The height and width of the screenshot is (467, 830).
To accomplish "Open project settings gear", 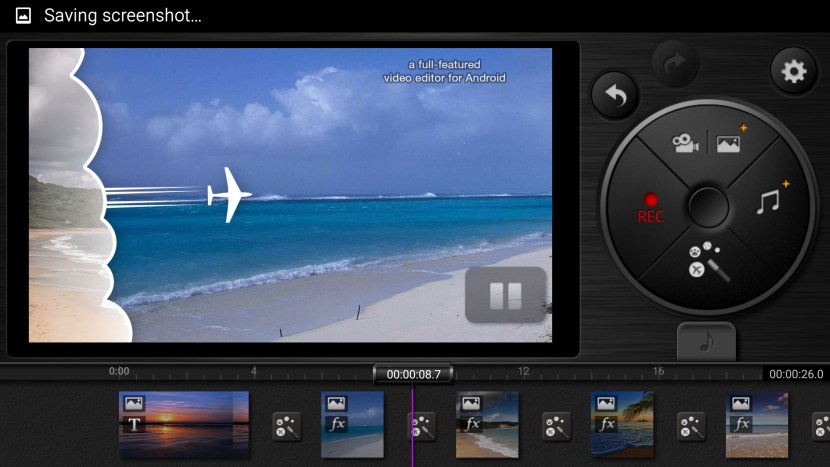I will coord(793,71).
